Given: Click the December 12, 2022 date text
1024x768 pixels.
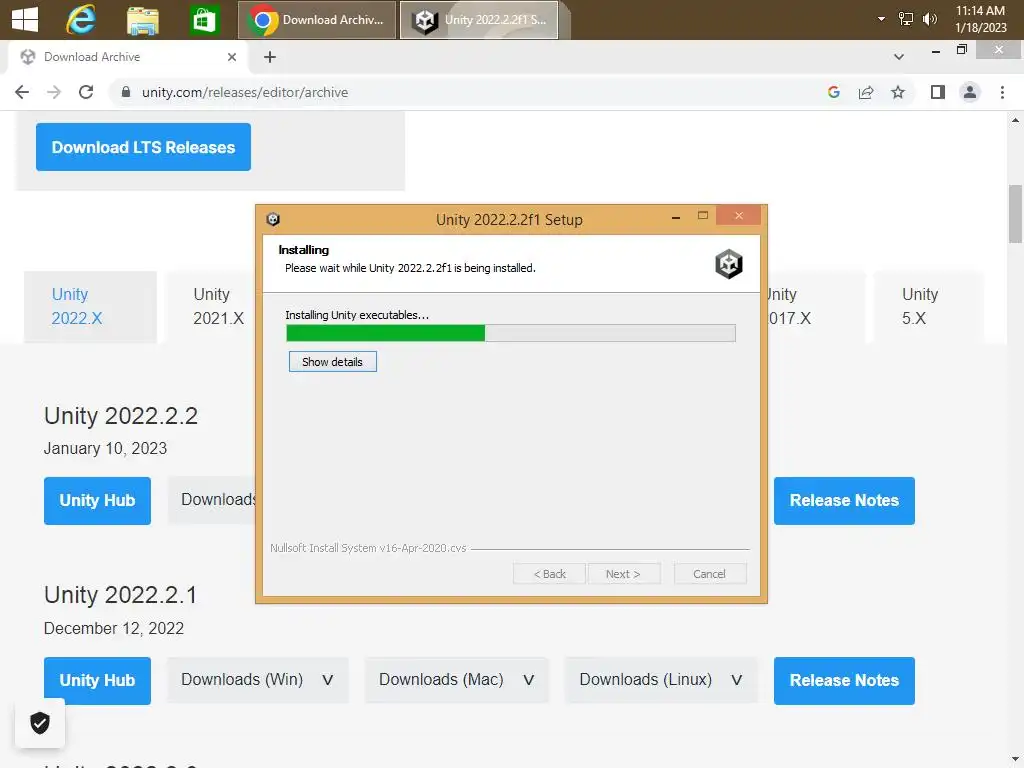Looking at the screenshot, I should (x=114, y=628).
